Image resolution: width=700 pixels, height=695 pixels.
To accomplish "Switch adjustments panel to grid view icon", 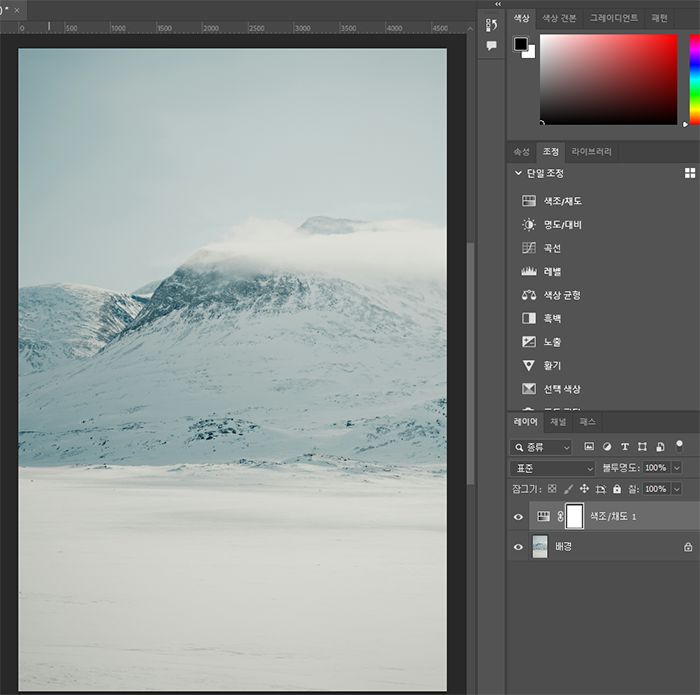I will [690, 173].
